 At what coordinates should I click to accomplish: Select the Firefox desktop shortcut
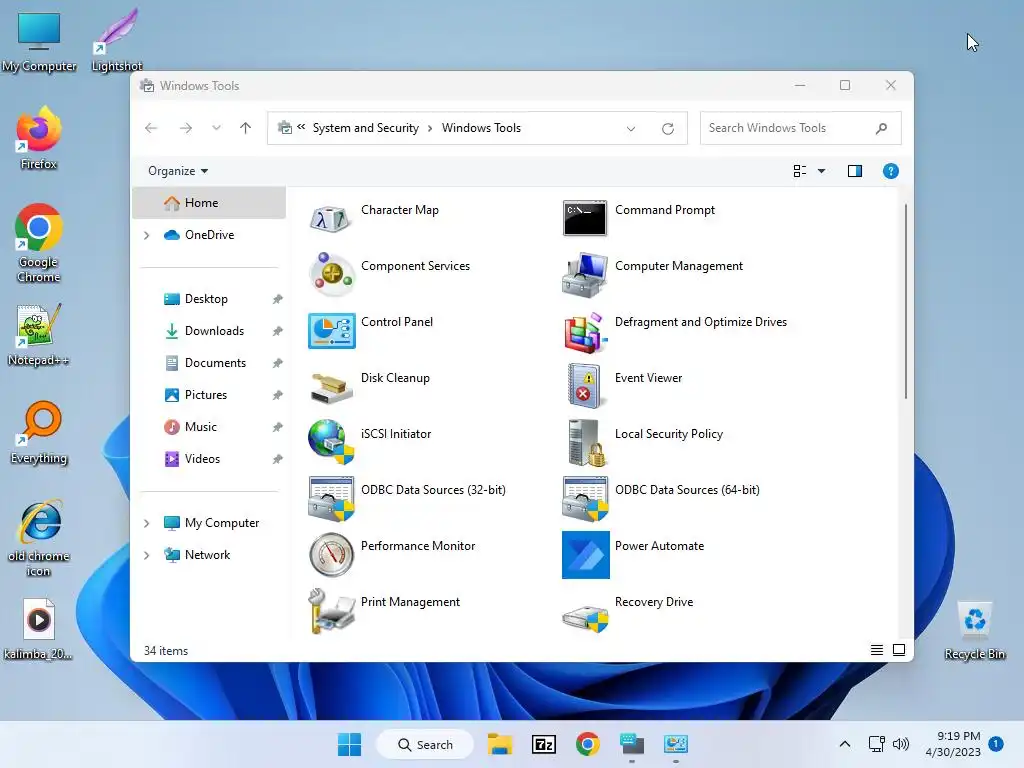(39, 139)
